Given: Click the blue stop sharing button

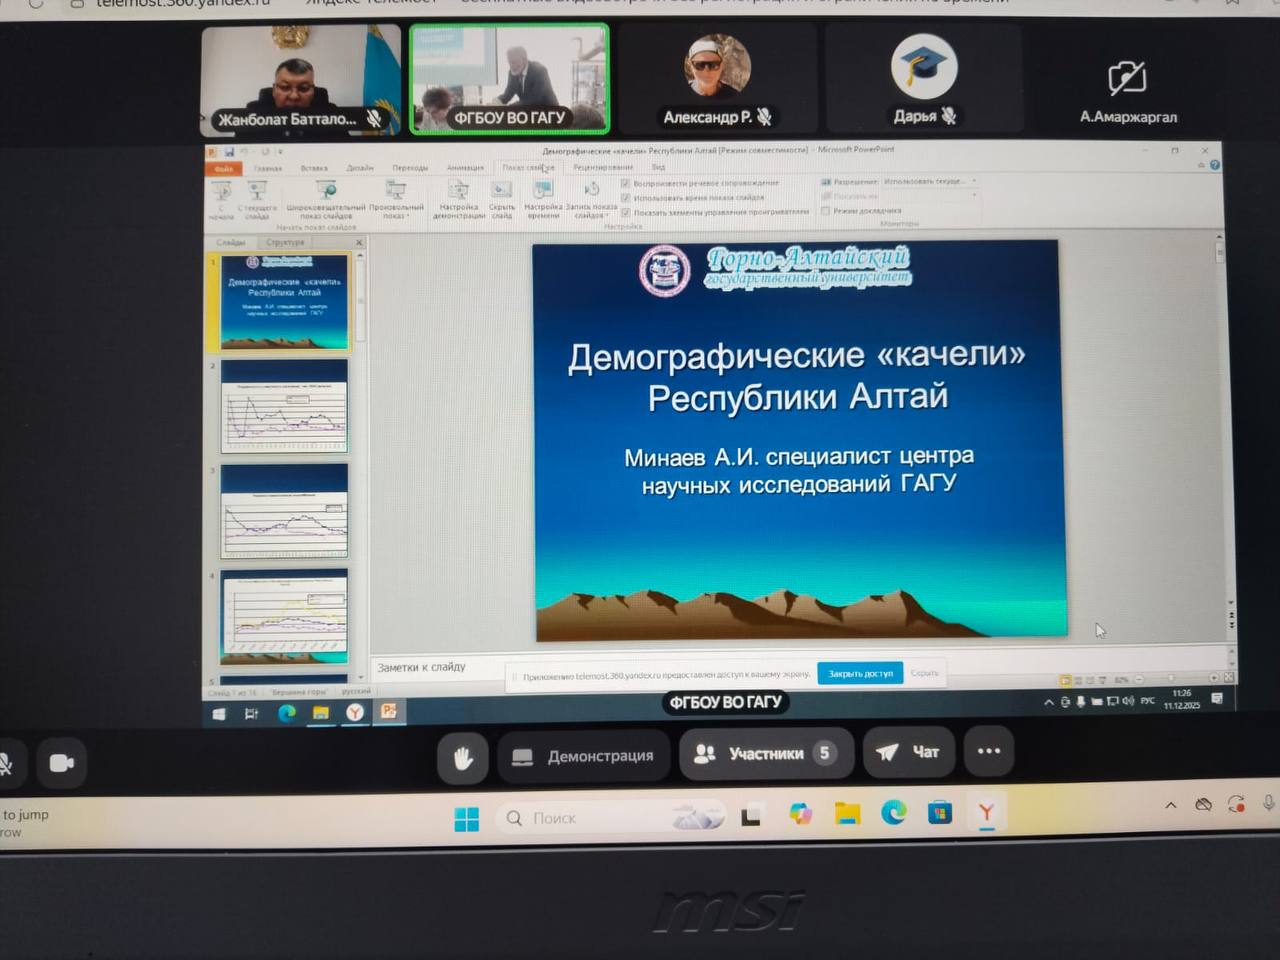Looking at the screenshot, I should (x=860, y=673).
